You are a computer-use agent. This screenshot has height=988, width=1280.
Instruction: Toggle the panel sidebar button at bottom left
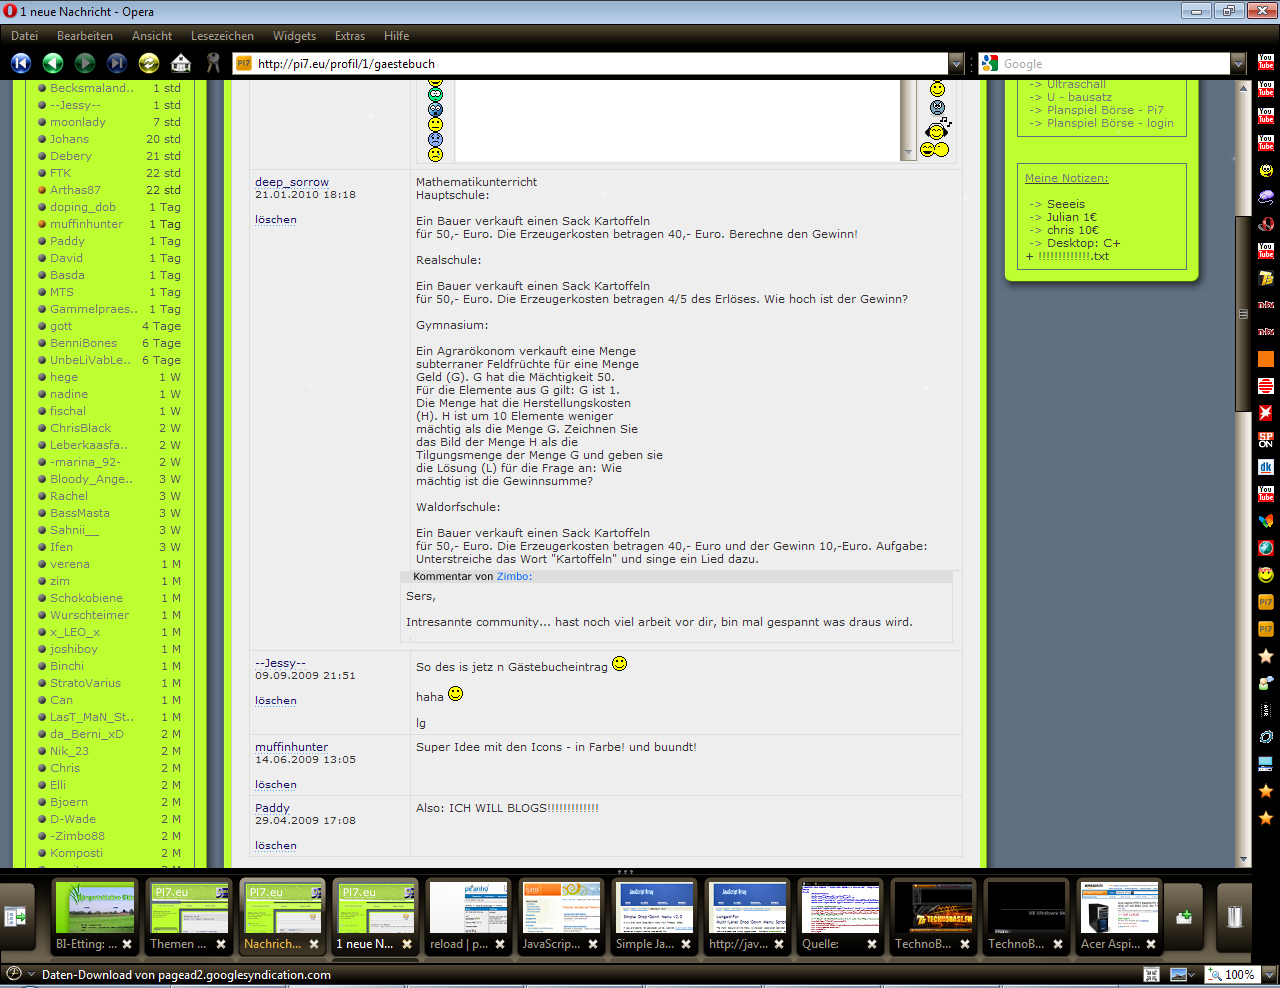pos(15,916)
